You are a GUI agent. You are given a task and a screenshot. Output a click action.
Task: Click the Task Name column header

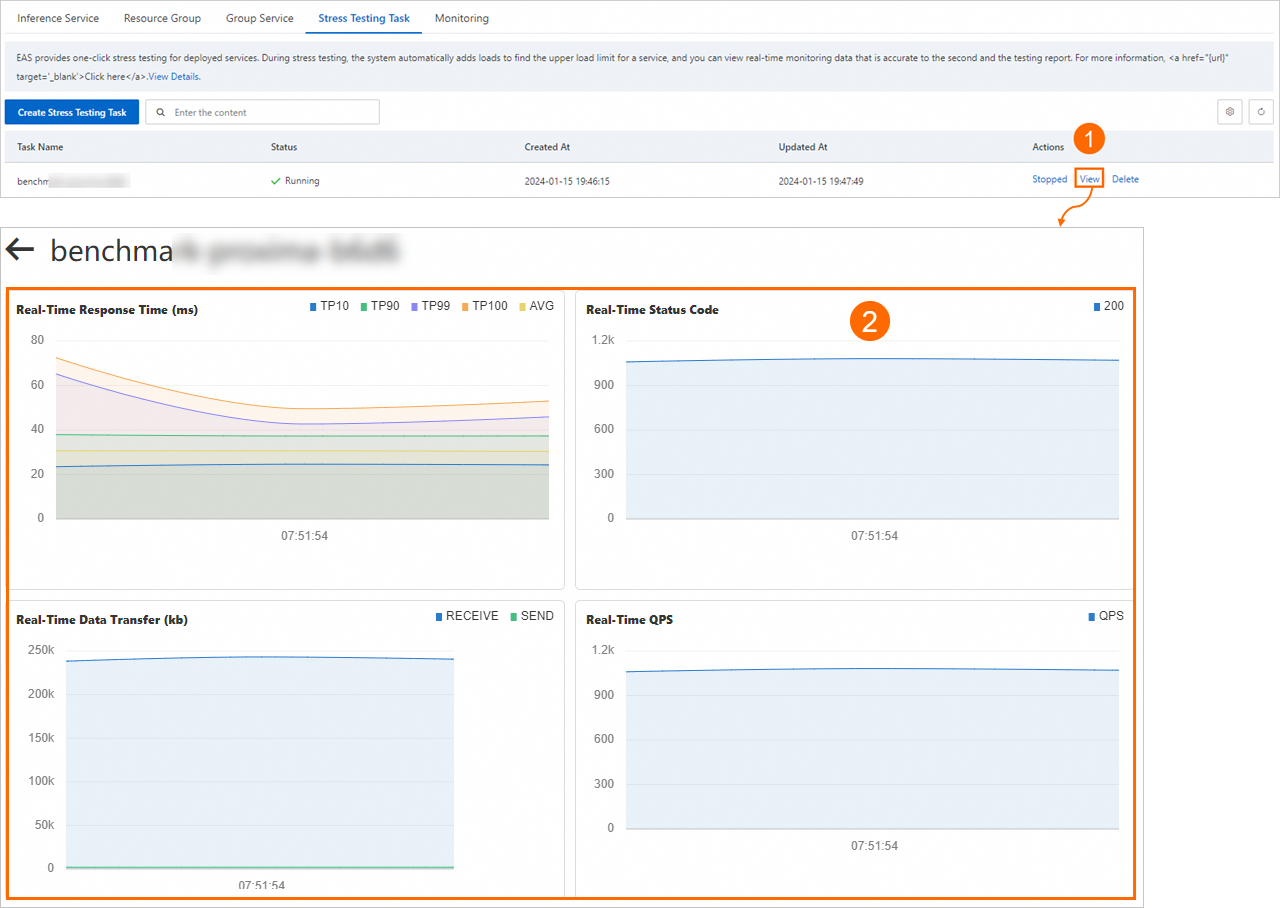coord(40,147)
